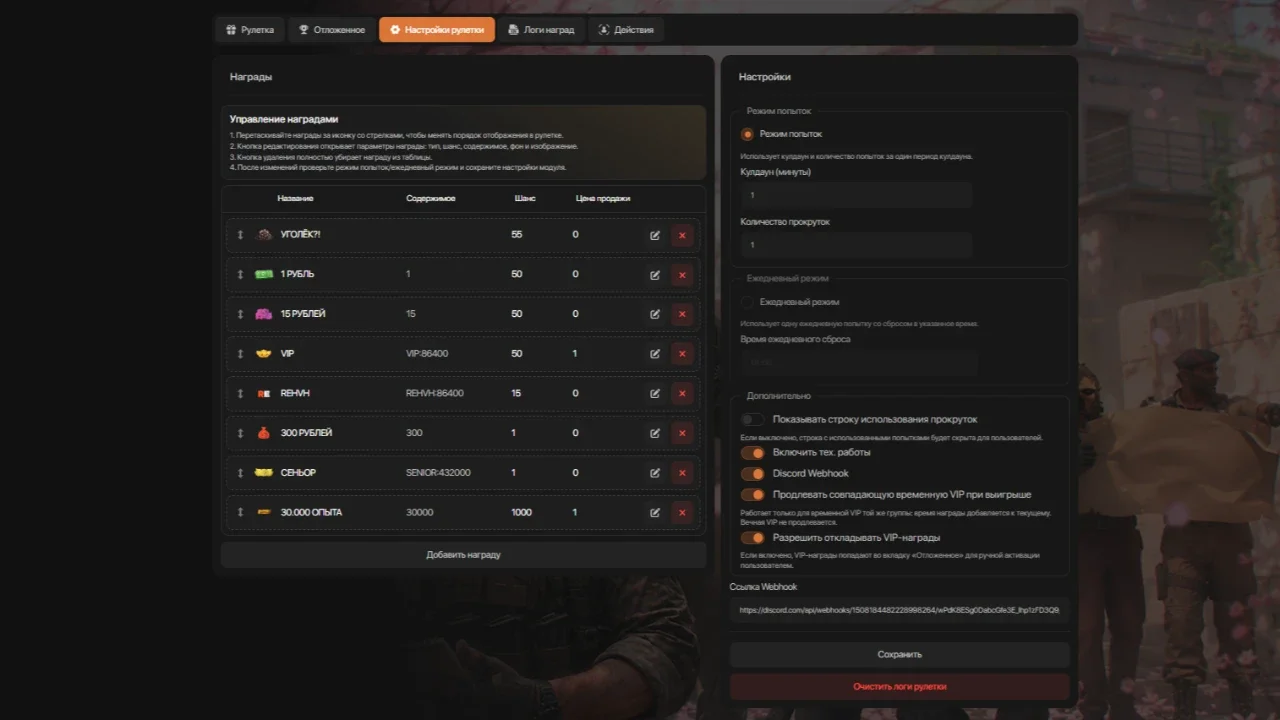Toggle Показывать строку использования прокруток
Image resolution: width=1280 pixels, height=720 pixels.
[753, 420]
